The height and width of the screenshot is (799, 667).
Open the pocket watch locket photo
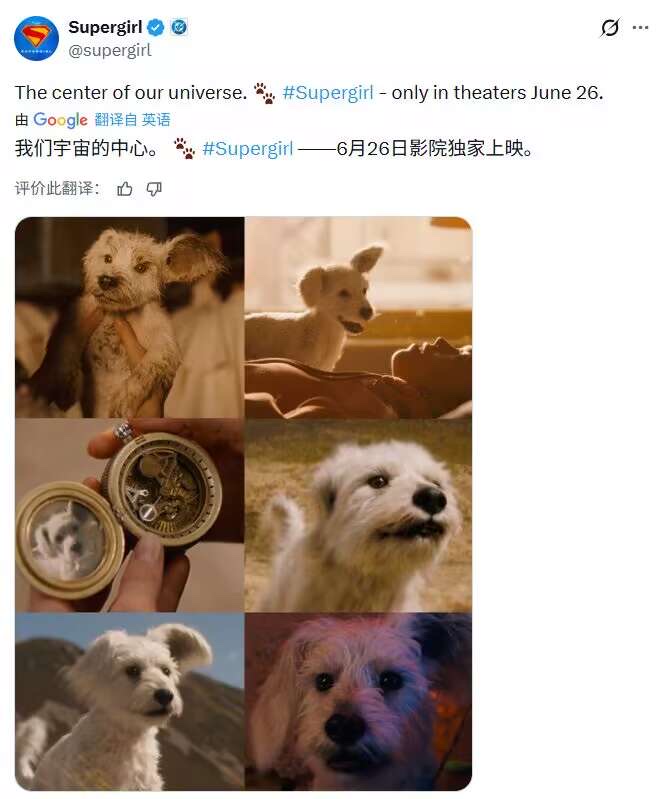point(129,515)
